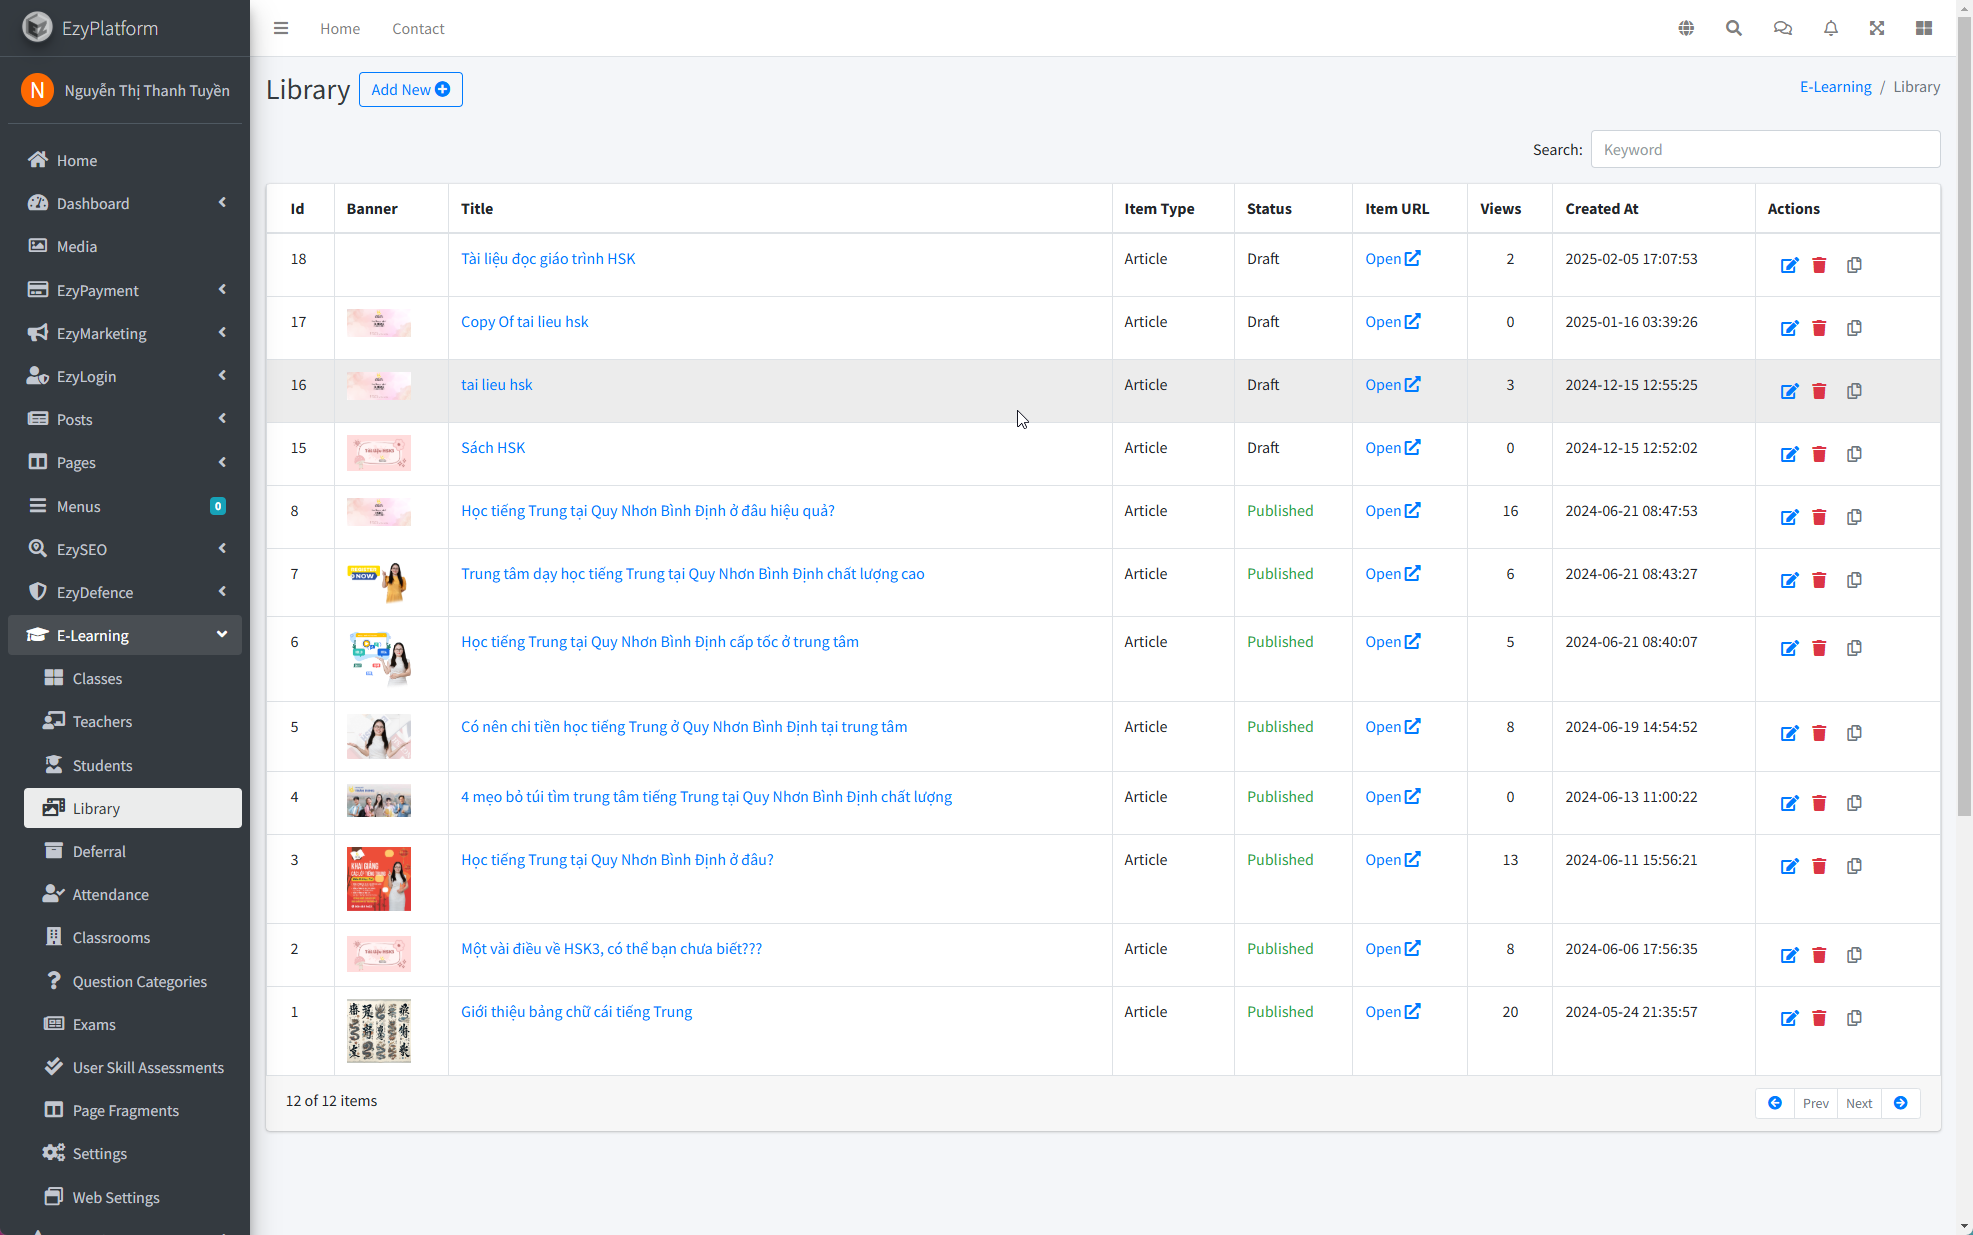Go to first page arrow icon
Viewport: 1973px width, 1235px height.
coord(1775,1103)
